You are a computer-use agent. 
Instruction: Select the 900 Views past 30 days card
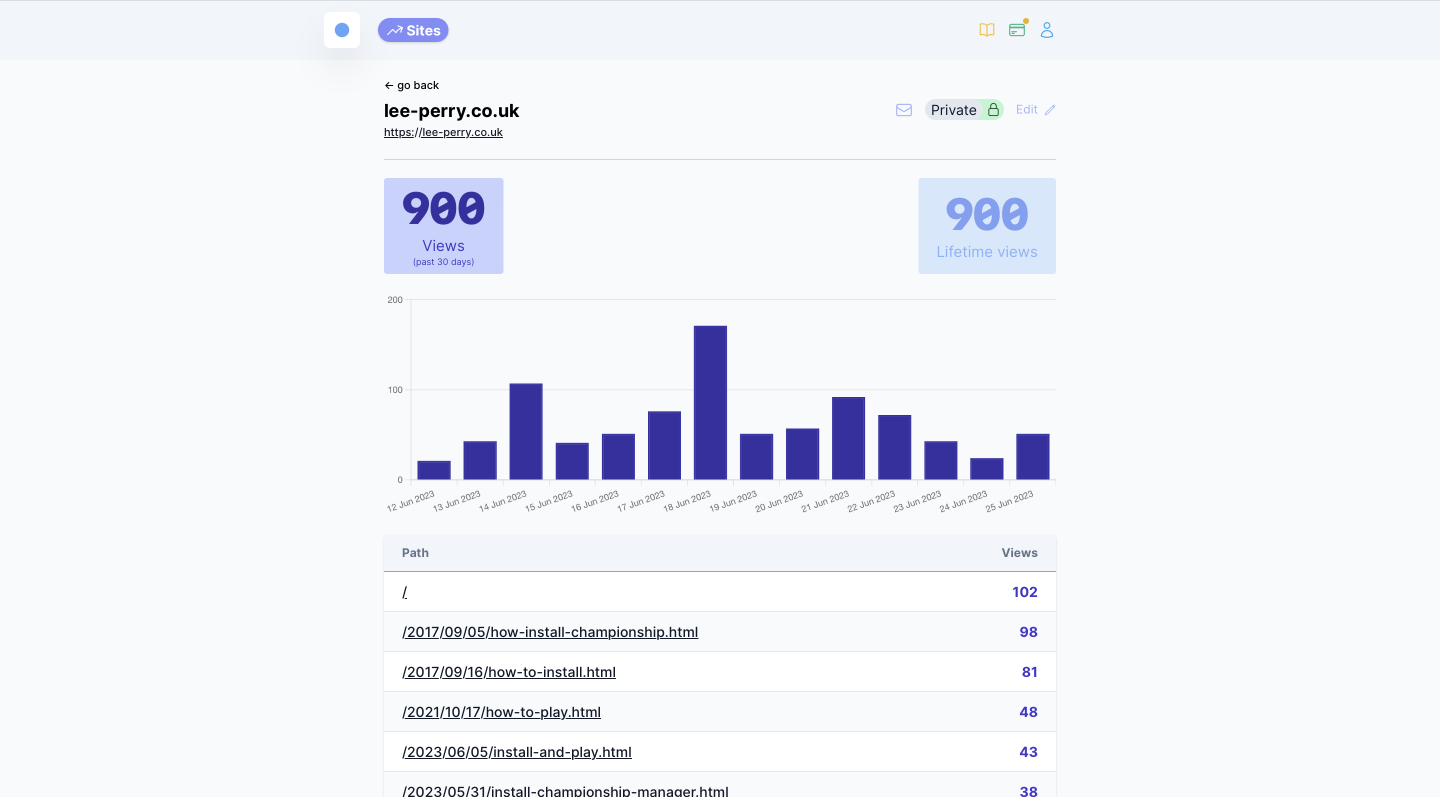tap(443, 226)
